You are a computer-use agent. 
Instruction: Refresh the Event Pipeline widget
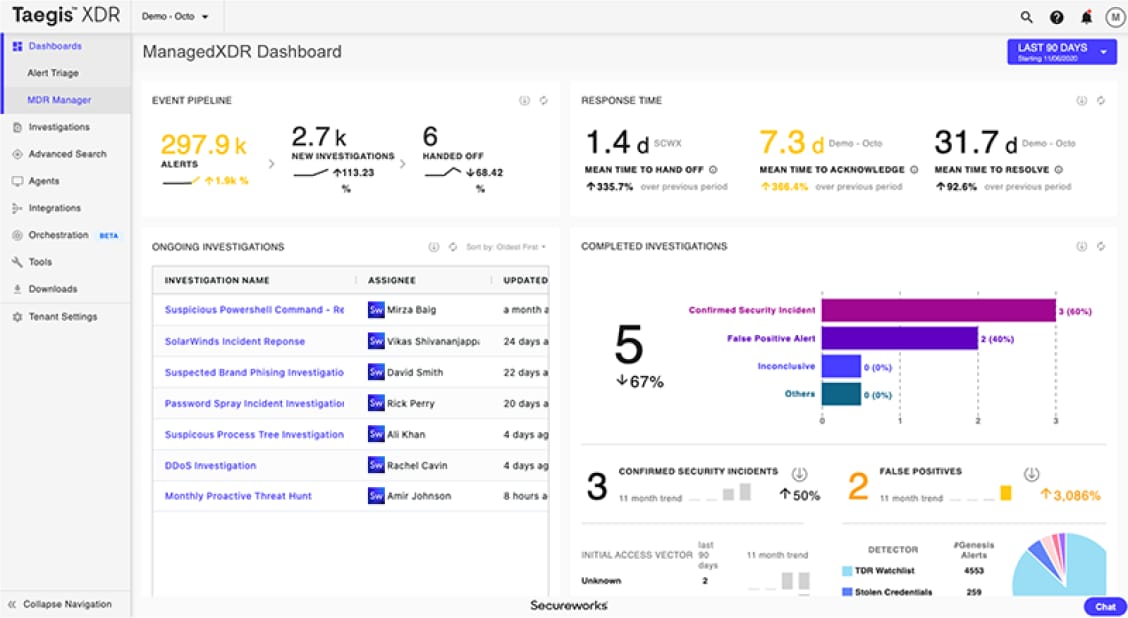pyautogui.click(x=544, y=101)
